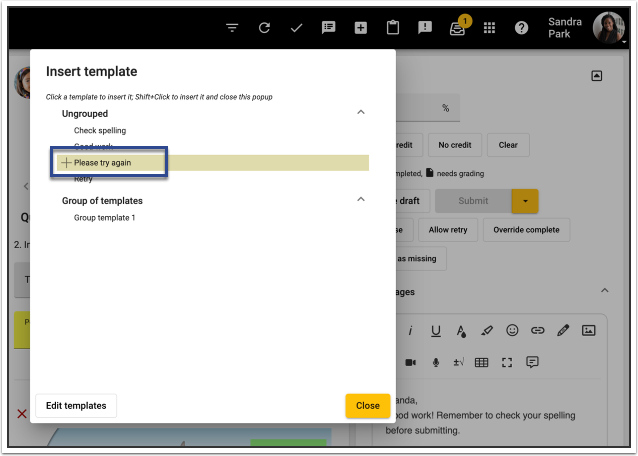Open the inbox with notification badge
638x456 pixels.
click(x=457, y=28)
